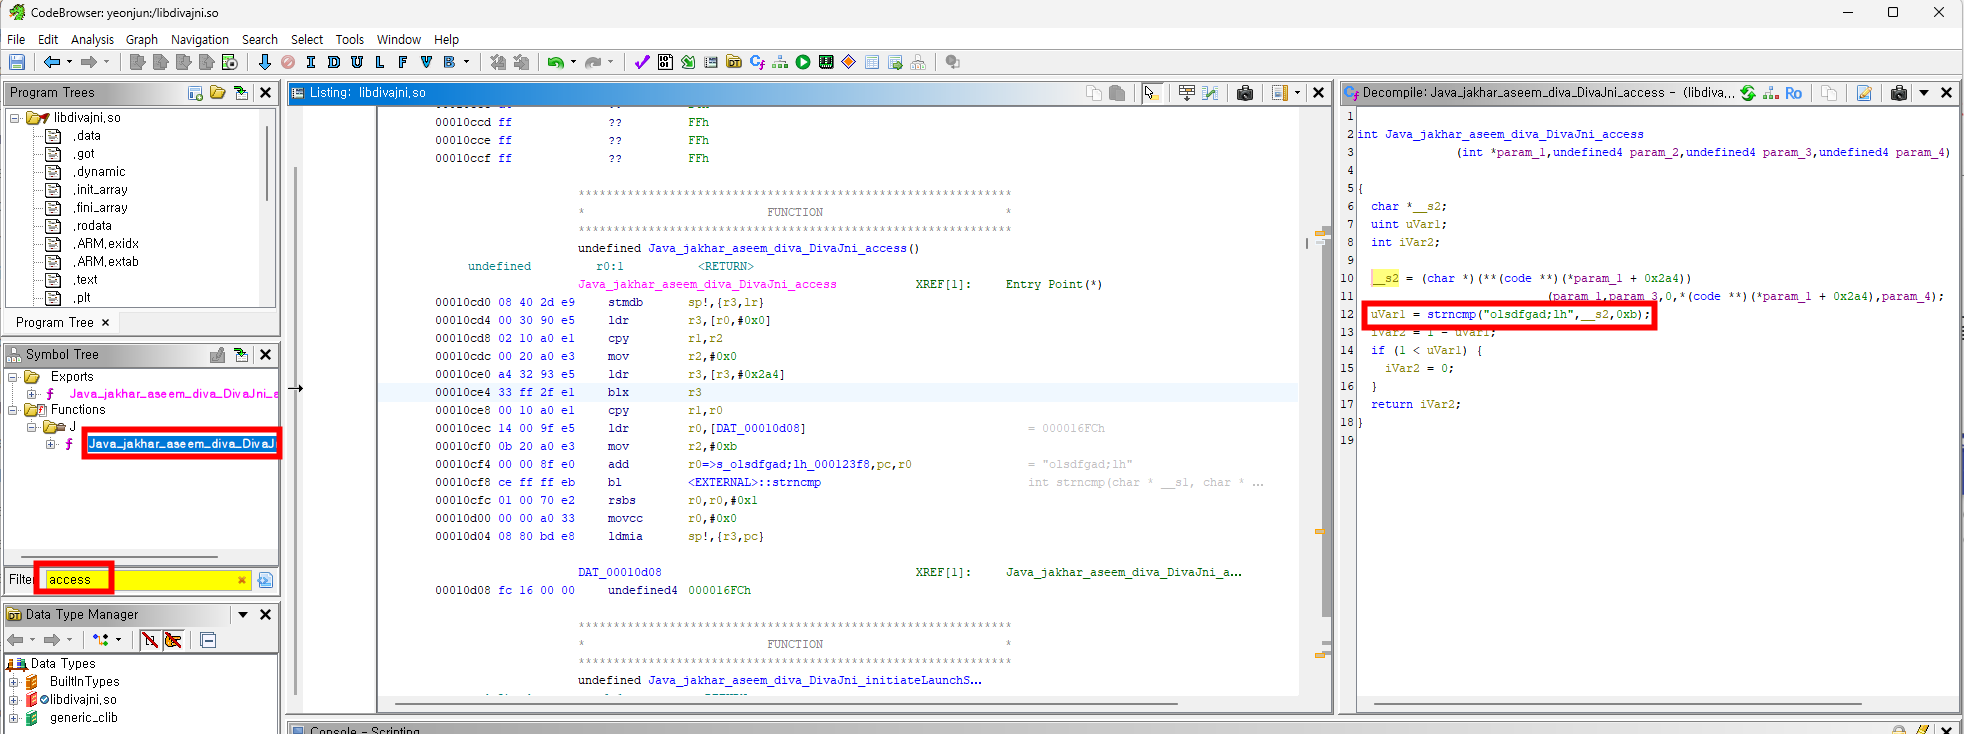Image resolution: width=1964 pixels, height=734 pixels.
Task: Click the 'D' next data icon
Action: (334, 62)
